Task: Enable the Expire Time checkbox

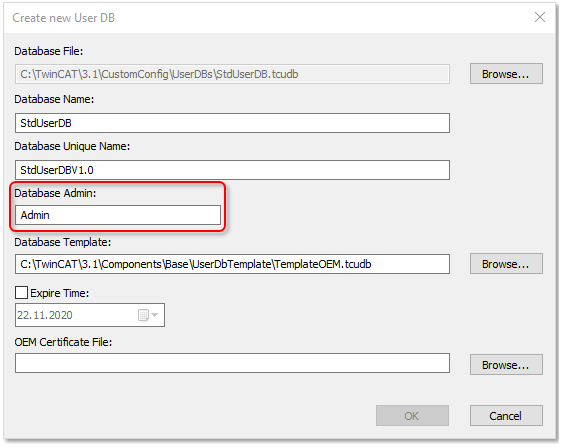Action: pos(22,293)
